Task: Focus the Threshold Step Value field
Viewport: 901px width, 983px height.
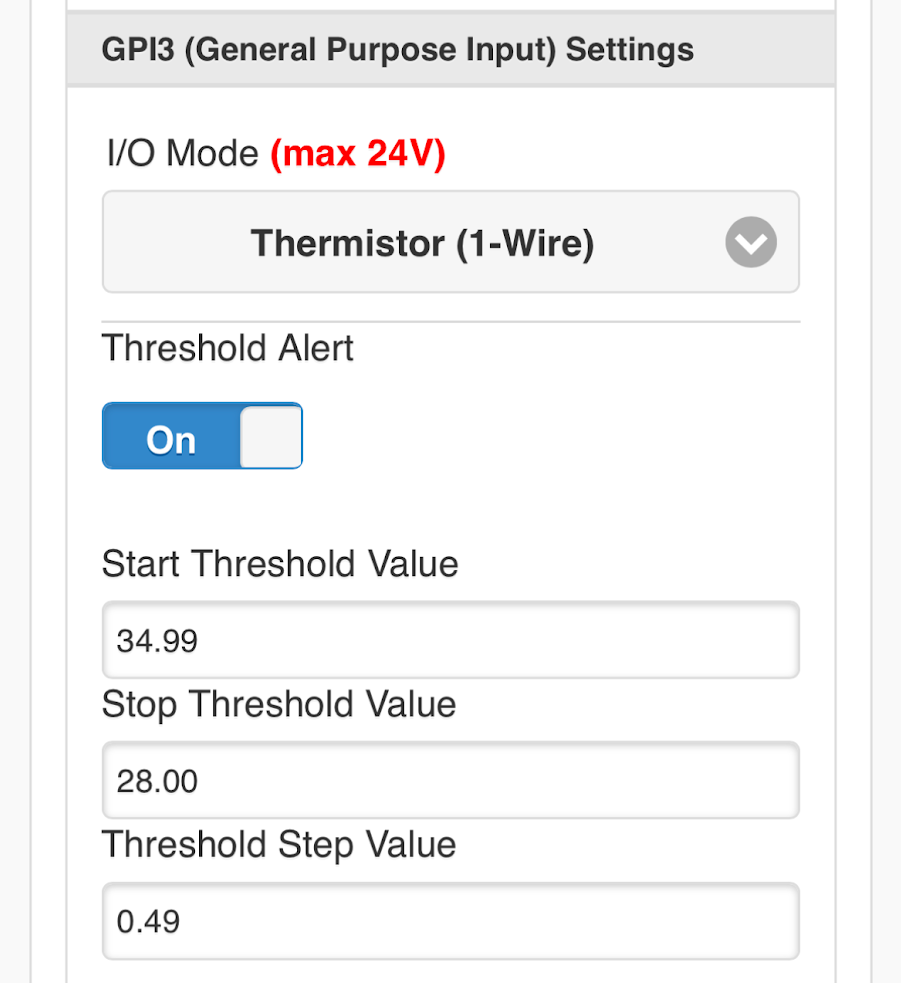Action: click(451, 921)
